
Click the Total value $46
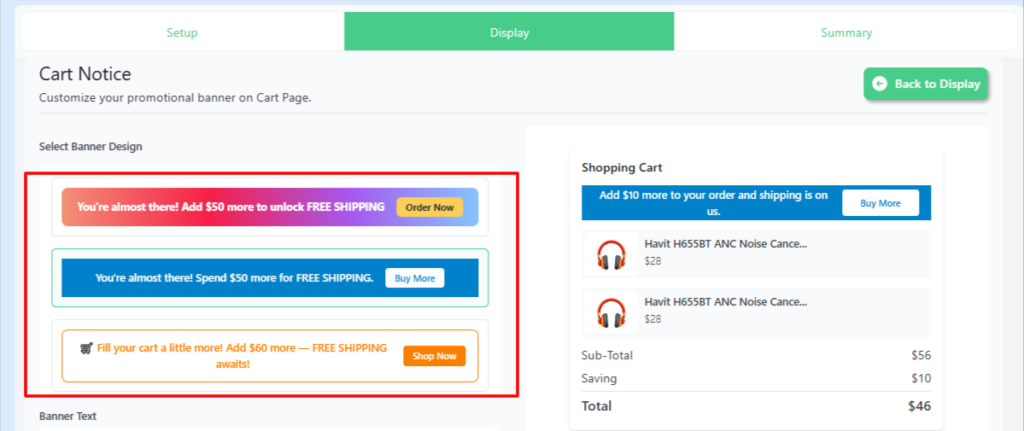pos(919,406)
